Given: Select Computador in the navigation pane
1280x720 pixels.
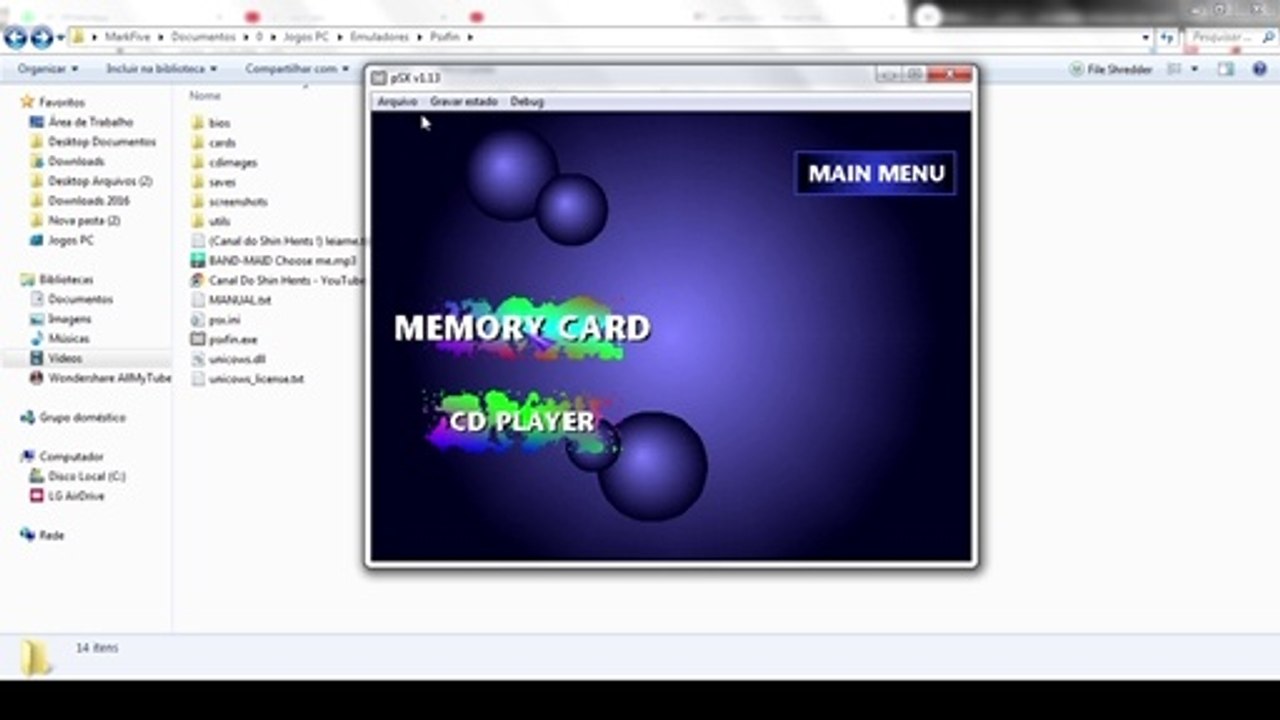Looking at the screenshot, I should [x=71, y=457].
